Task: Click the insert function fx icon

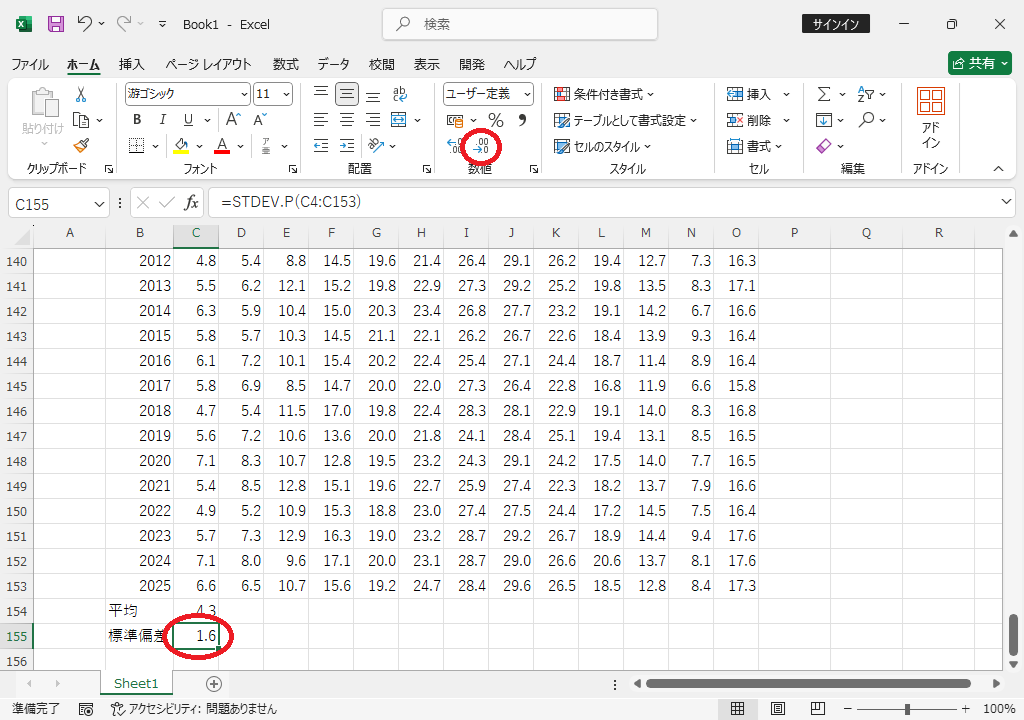Action: 191,203
